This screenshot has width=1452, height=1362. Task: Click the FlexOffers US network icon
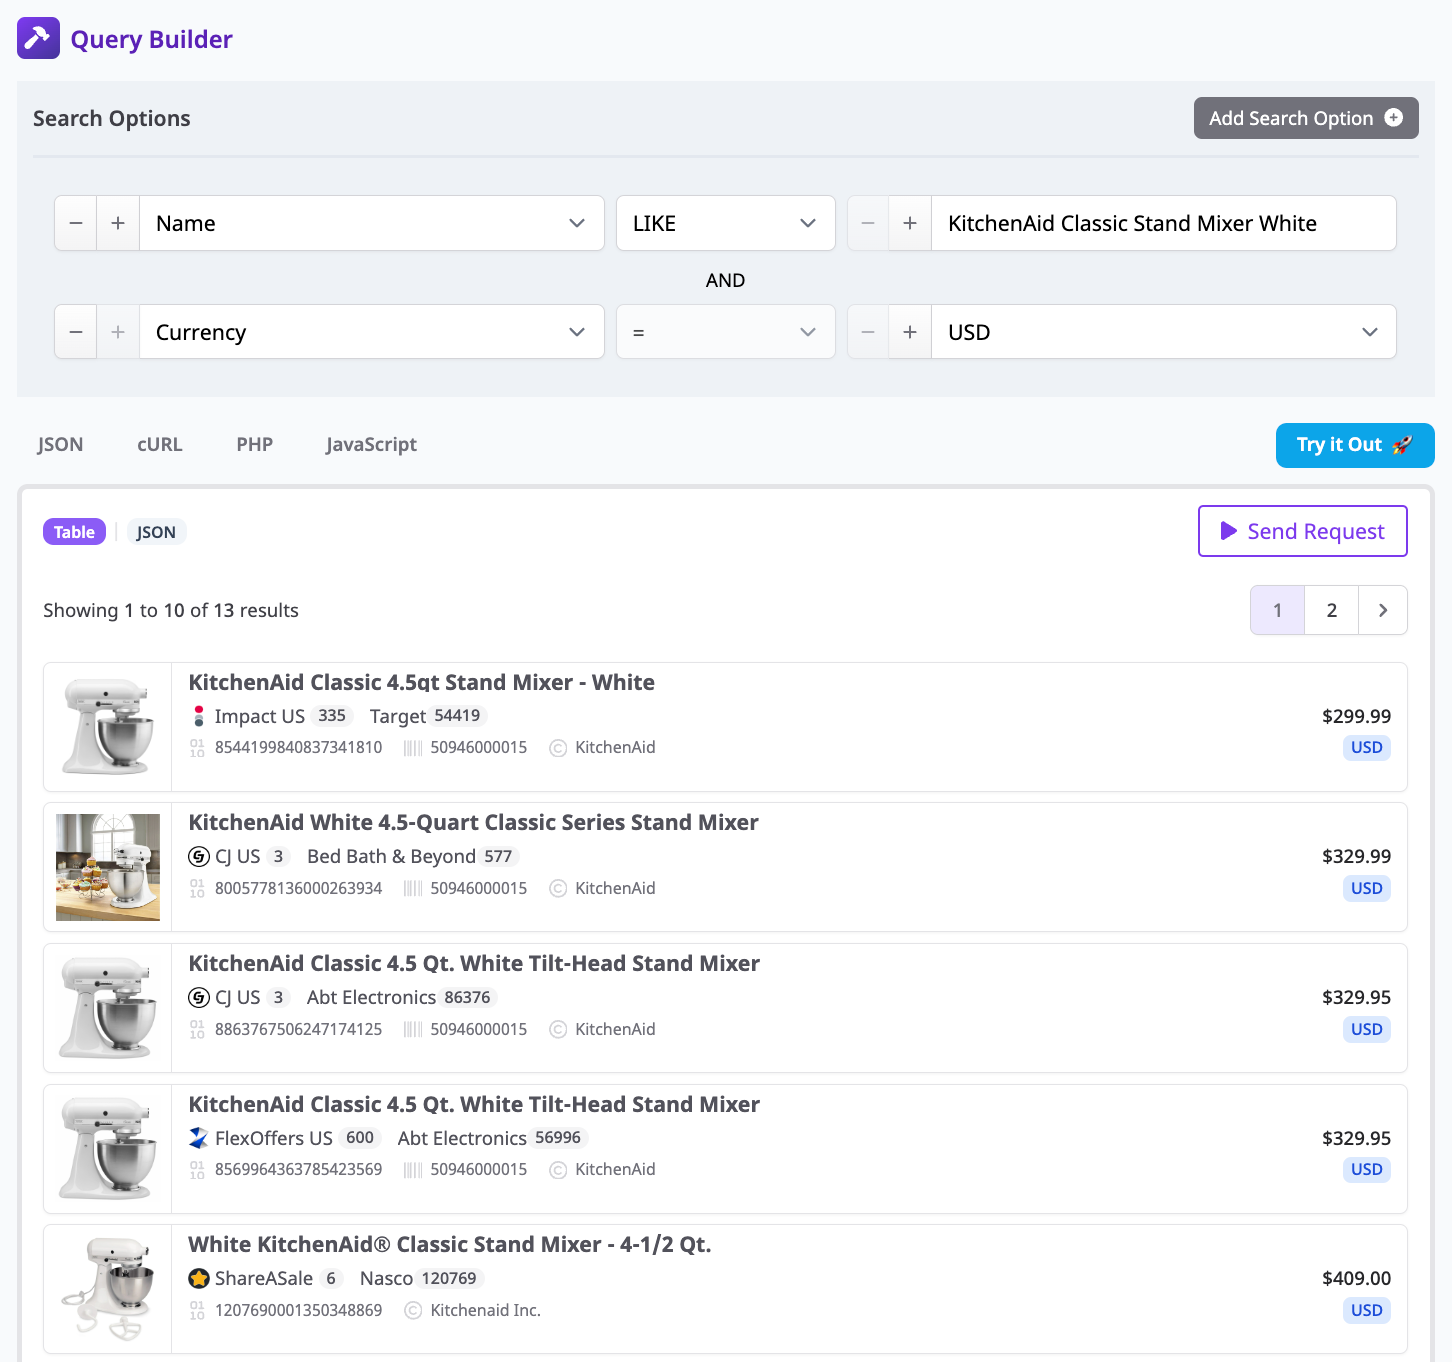[x=199, y=1138]
